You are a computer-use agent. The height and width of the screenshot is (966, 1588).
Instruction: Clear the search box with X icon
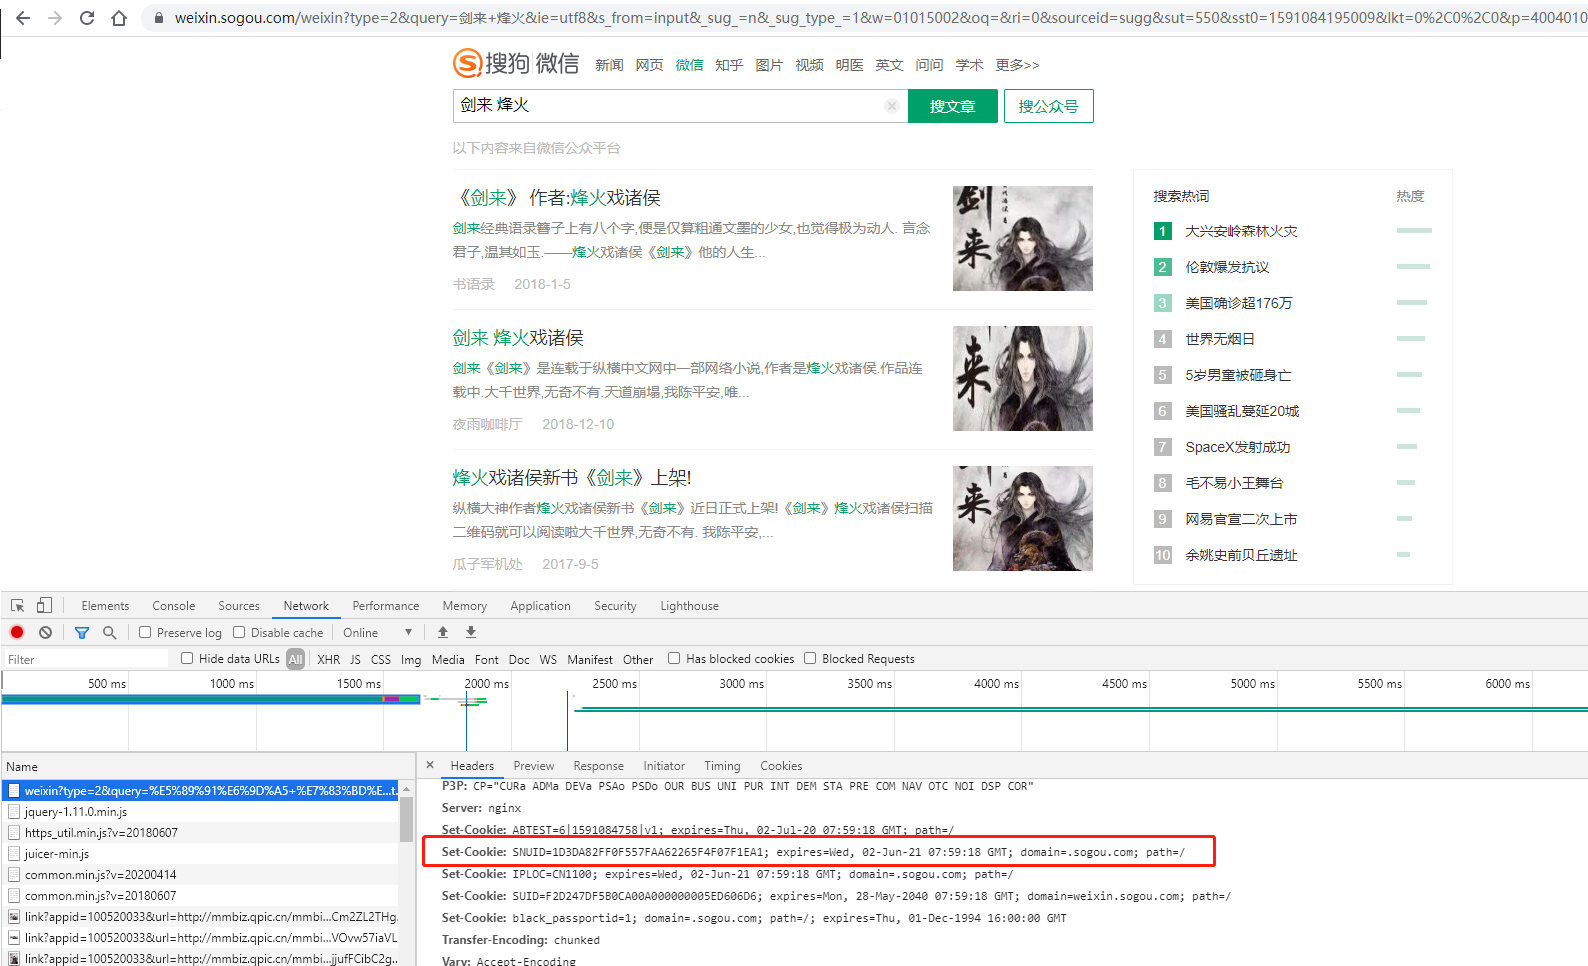(x=891, y=106)
